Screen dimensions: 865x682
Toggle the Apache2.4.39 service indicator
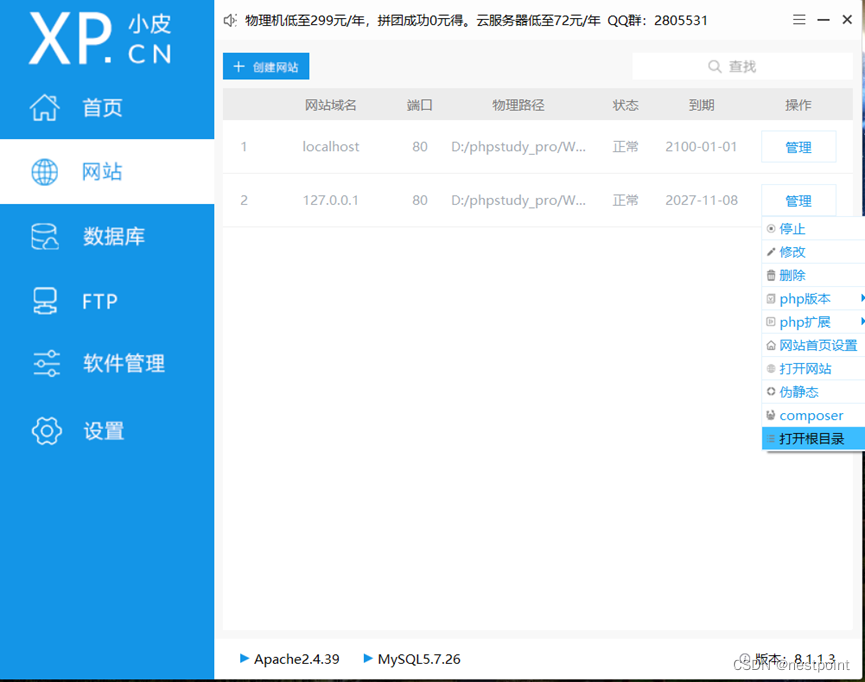[243, 659]
